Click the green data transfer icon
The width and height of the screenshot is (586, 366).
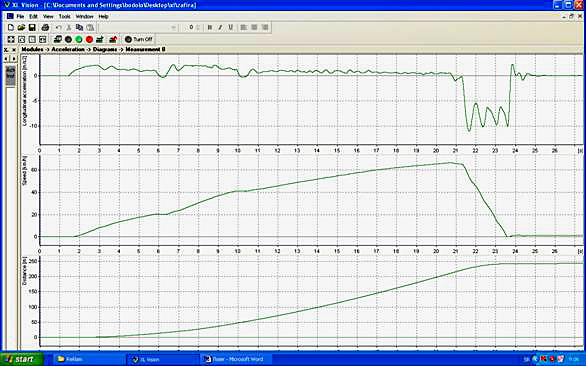coord(100,39)
